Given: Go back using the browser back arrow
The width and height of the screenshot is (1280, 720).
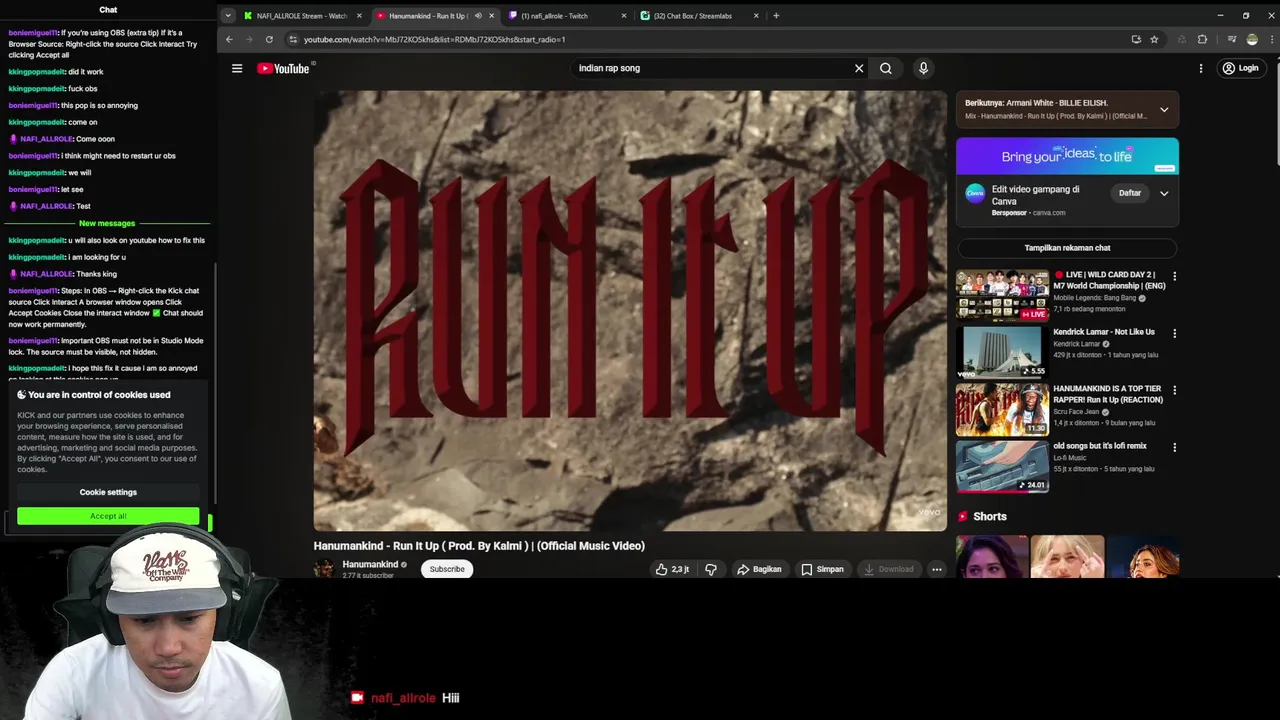Looking at the screenshot, I should tap(229, 39).
